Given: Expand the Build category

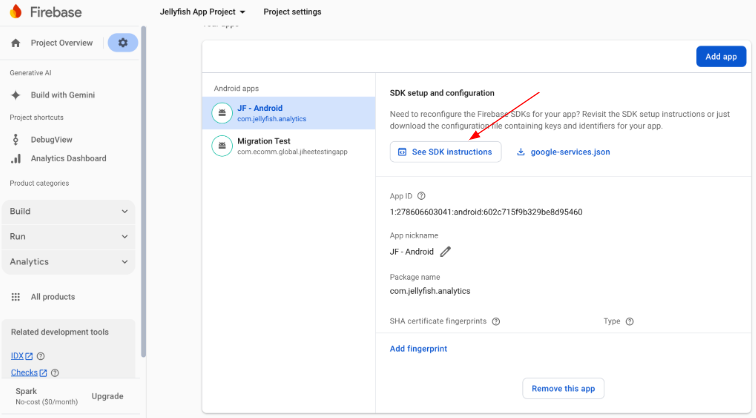Looking at the screenshot, I should (x=68, y=211).
